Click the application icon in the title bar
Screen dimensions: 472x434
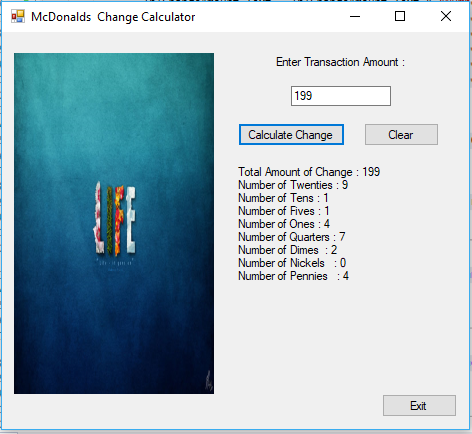tap(18, 16)
